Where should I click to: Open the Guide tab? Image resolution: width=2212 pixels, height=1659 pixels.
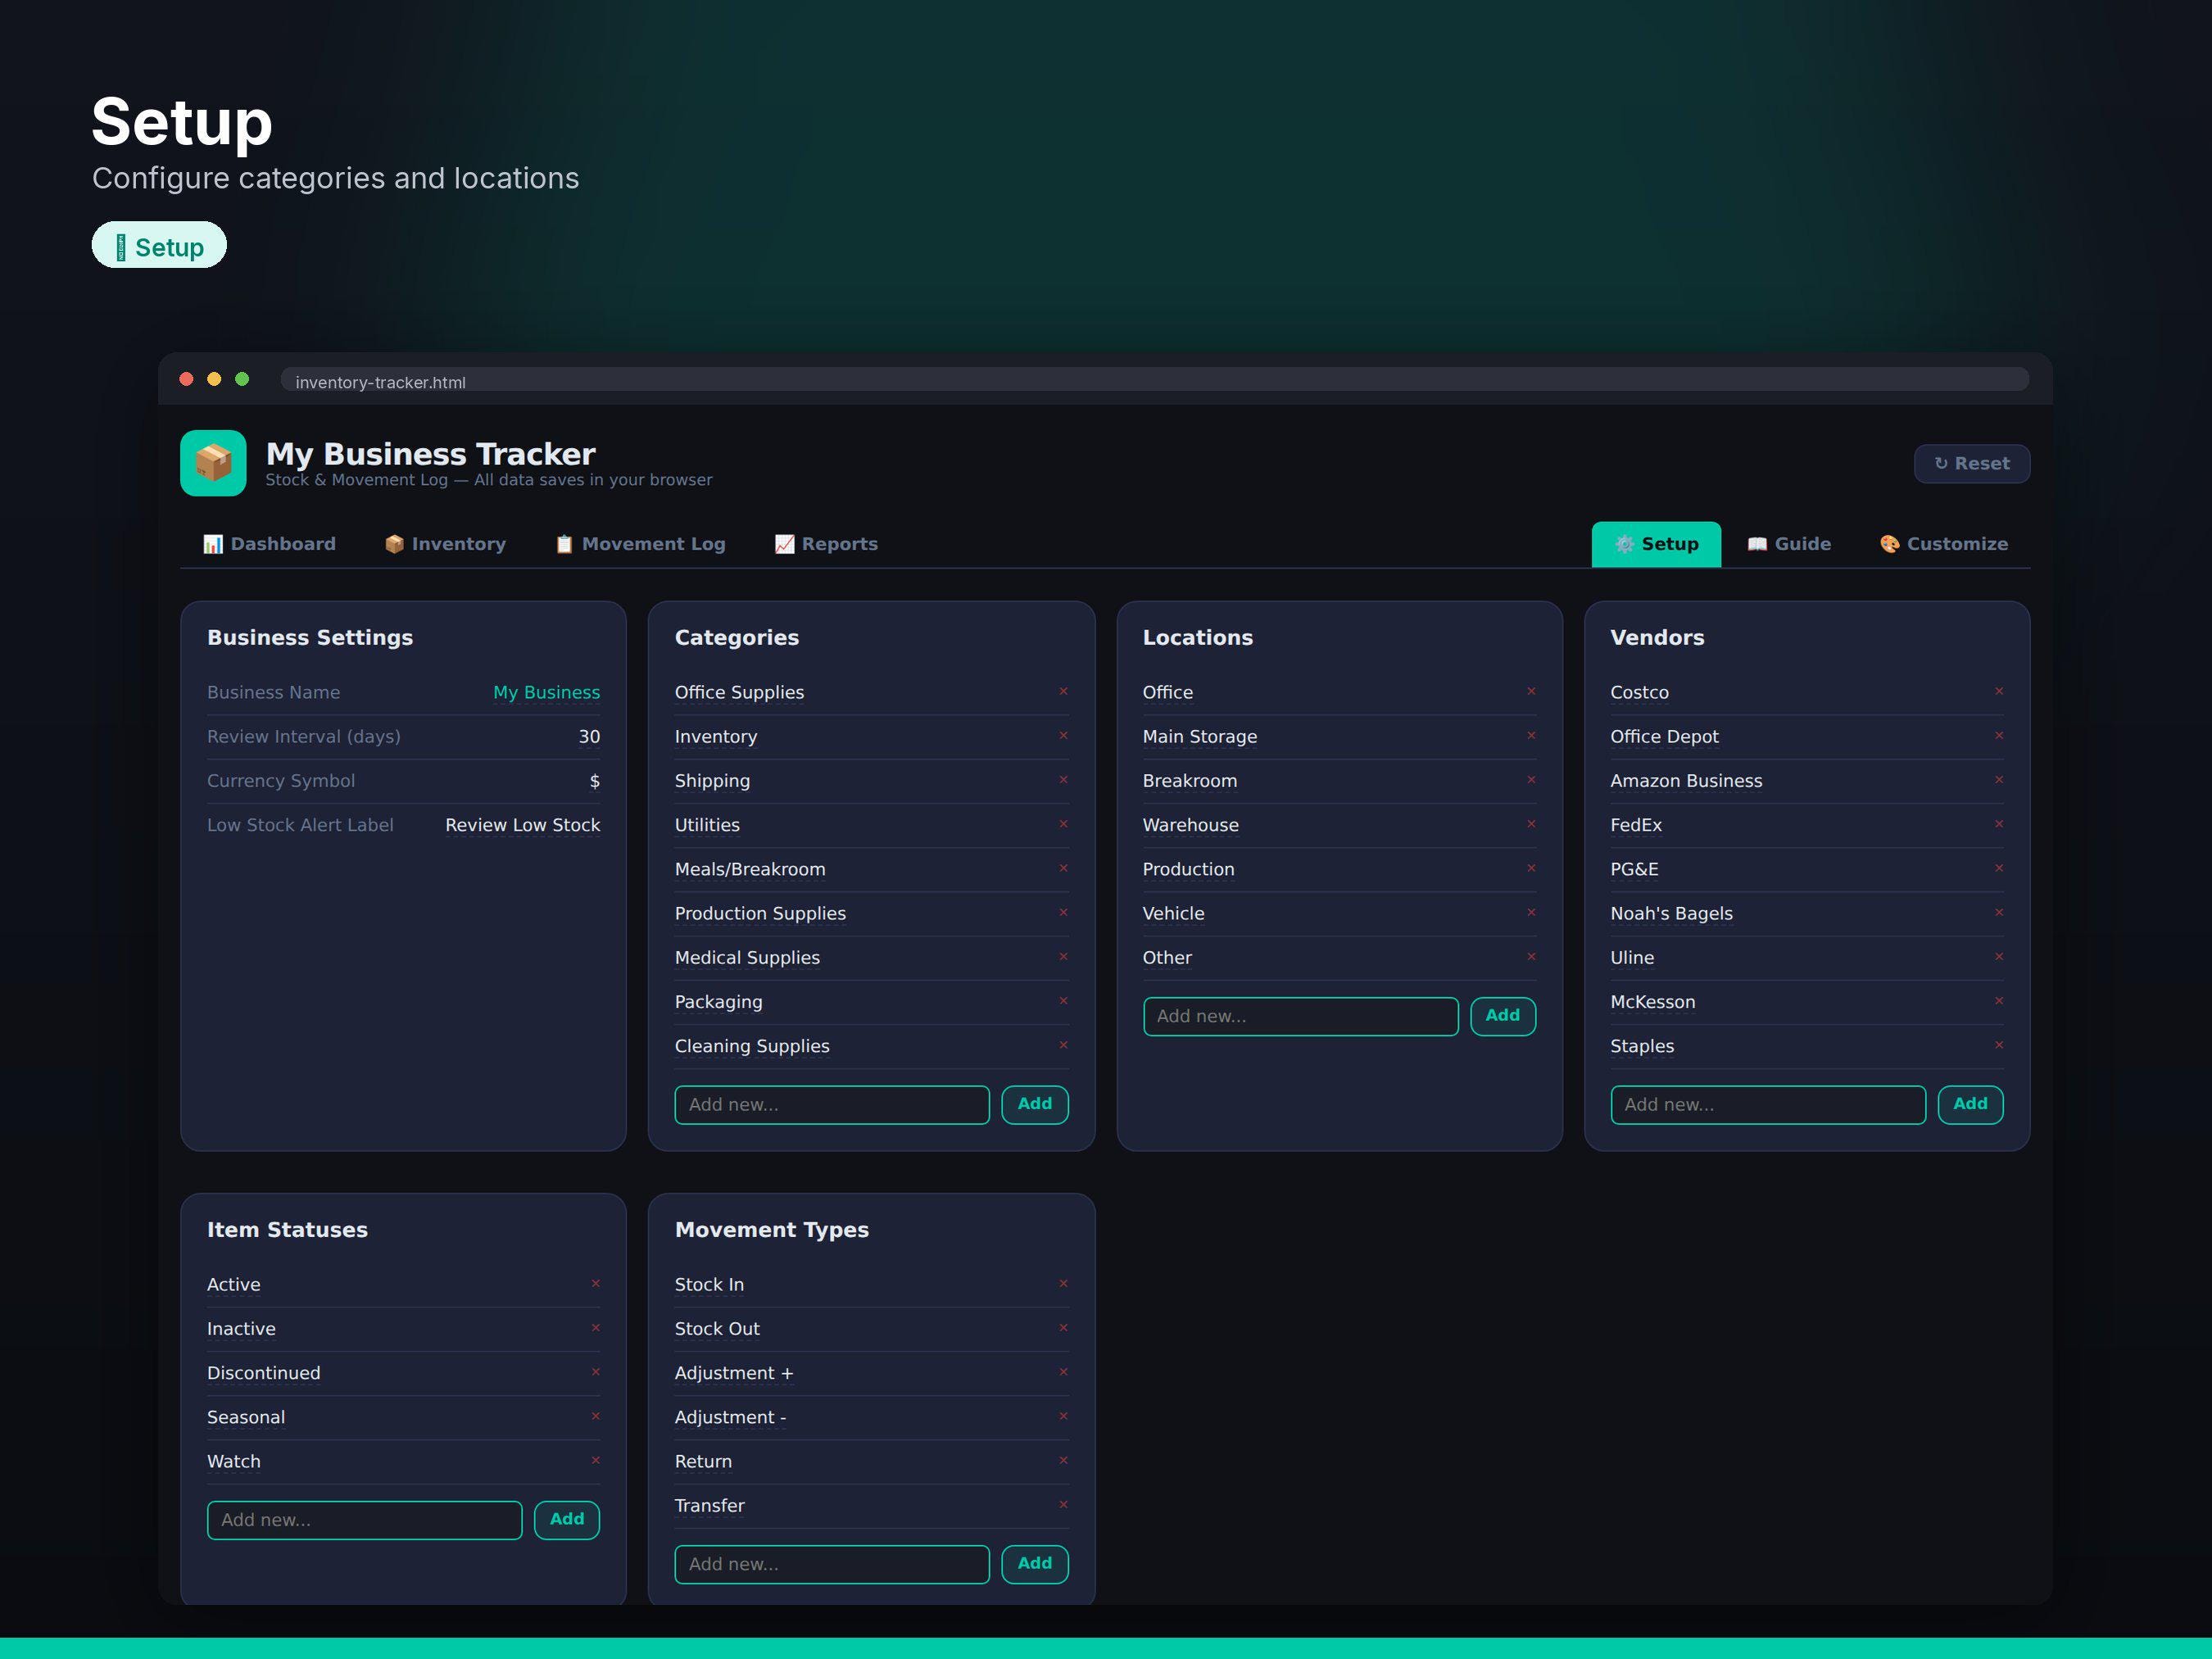tap(1789, 544)
